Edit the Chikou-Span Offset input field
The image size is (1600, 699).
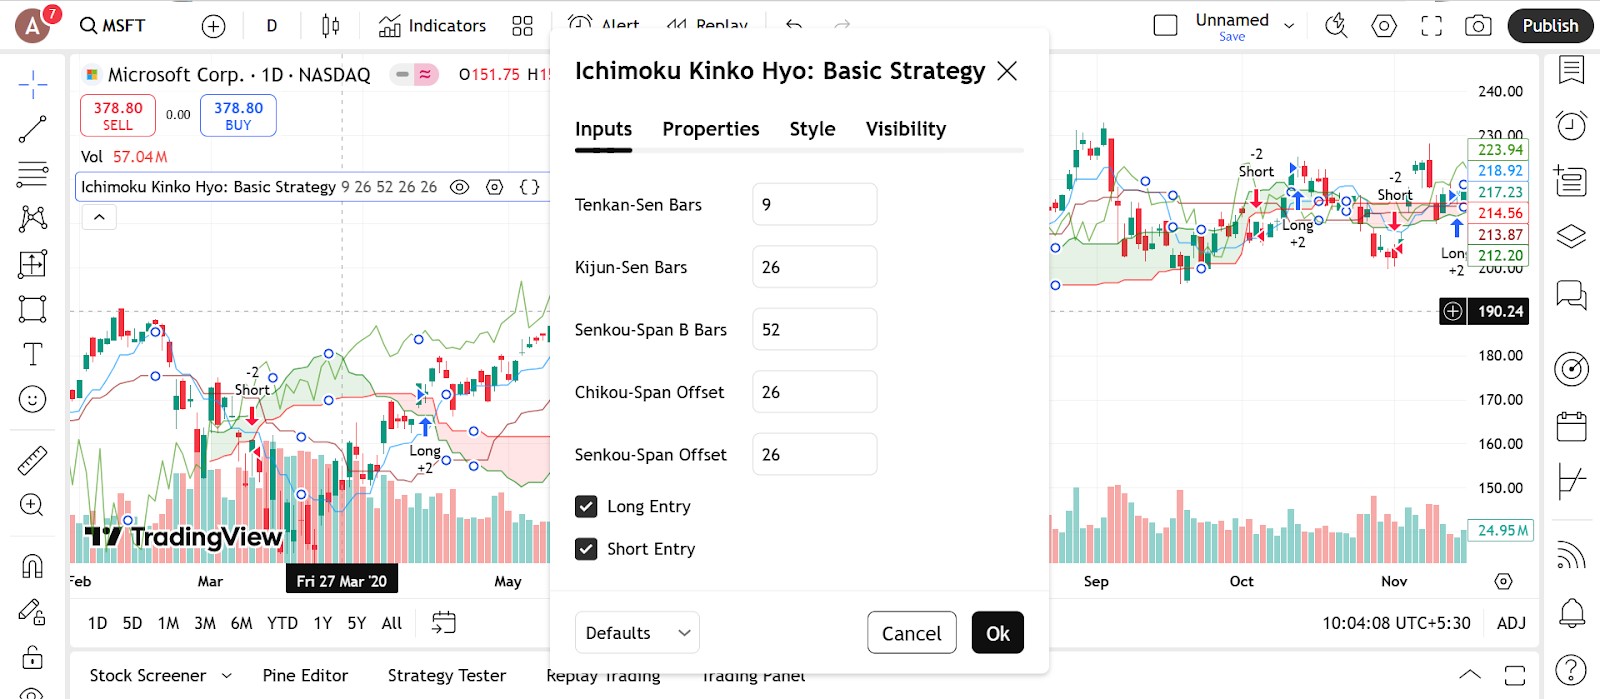click(814, 392)
